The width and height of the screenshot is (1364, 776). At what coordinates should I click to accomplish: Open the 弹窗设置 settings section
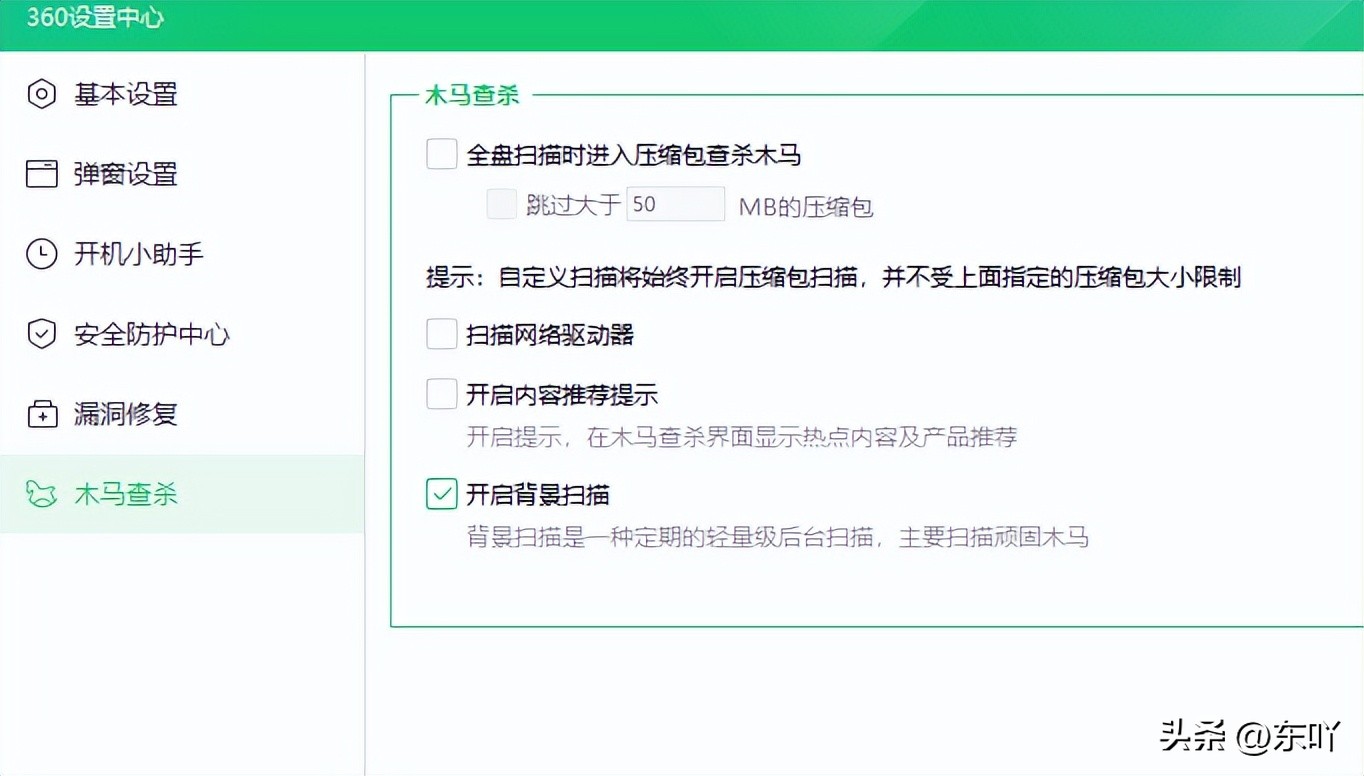[124, 174]
